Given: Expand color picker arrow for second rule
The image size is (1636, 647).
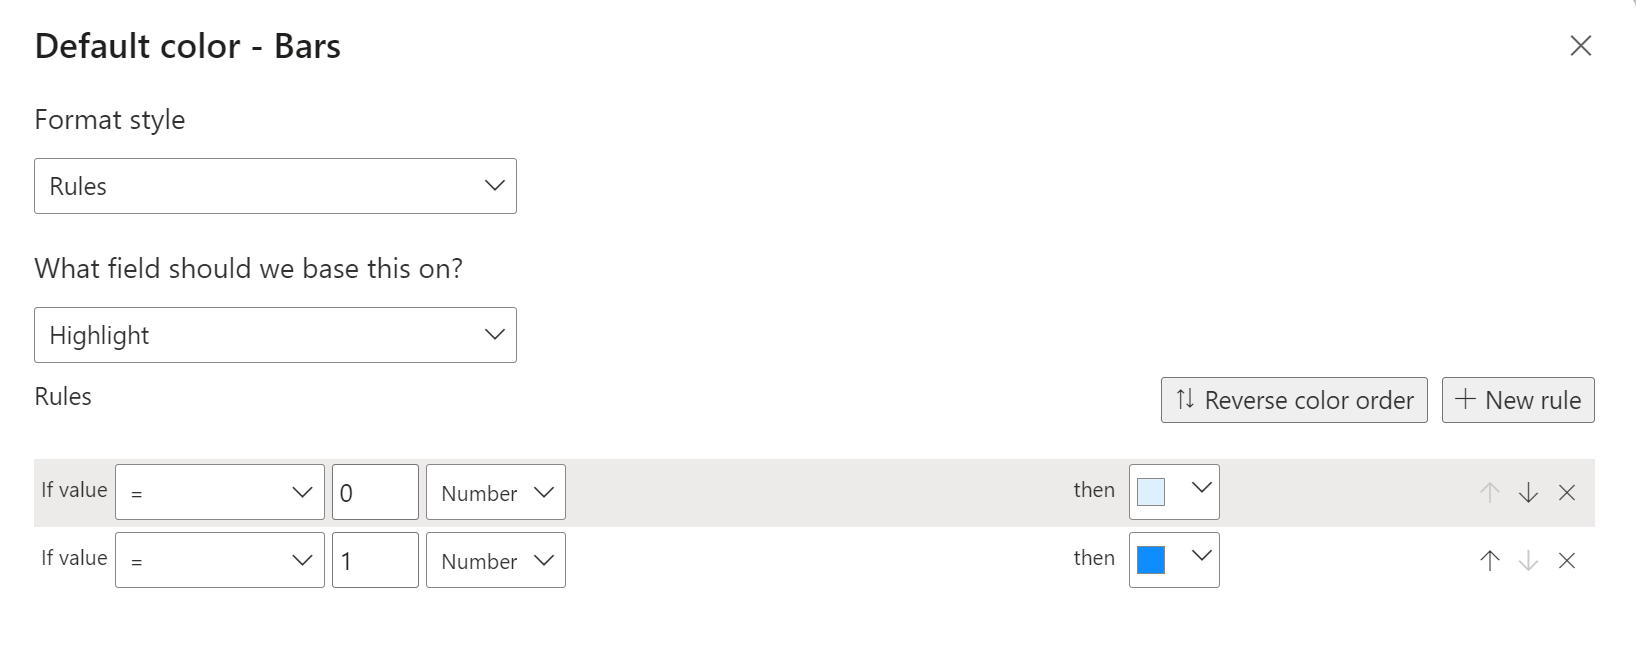Looking at the screenshot, I should click(x=1201, y=557).
